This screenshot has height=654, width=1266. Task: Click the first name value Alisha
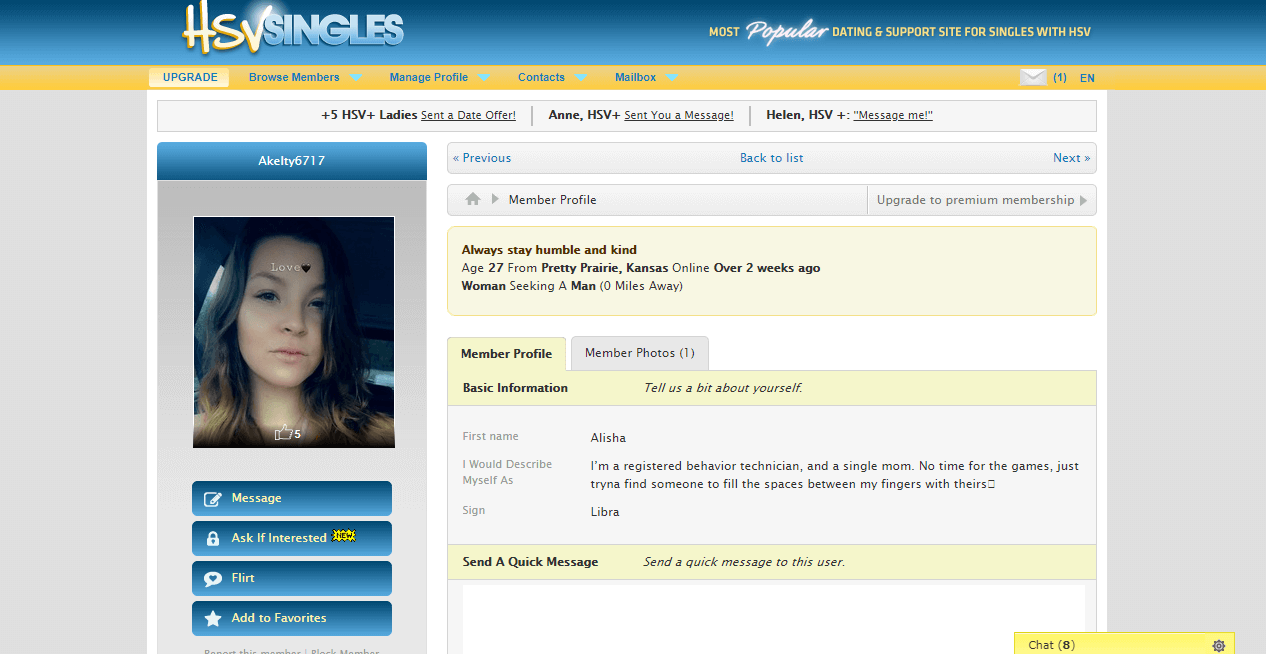click(608, 438)
